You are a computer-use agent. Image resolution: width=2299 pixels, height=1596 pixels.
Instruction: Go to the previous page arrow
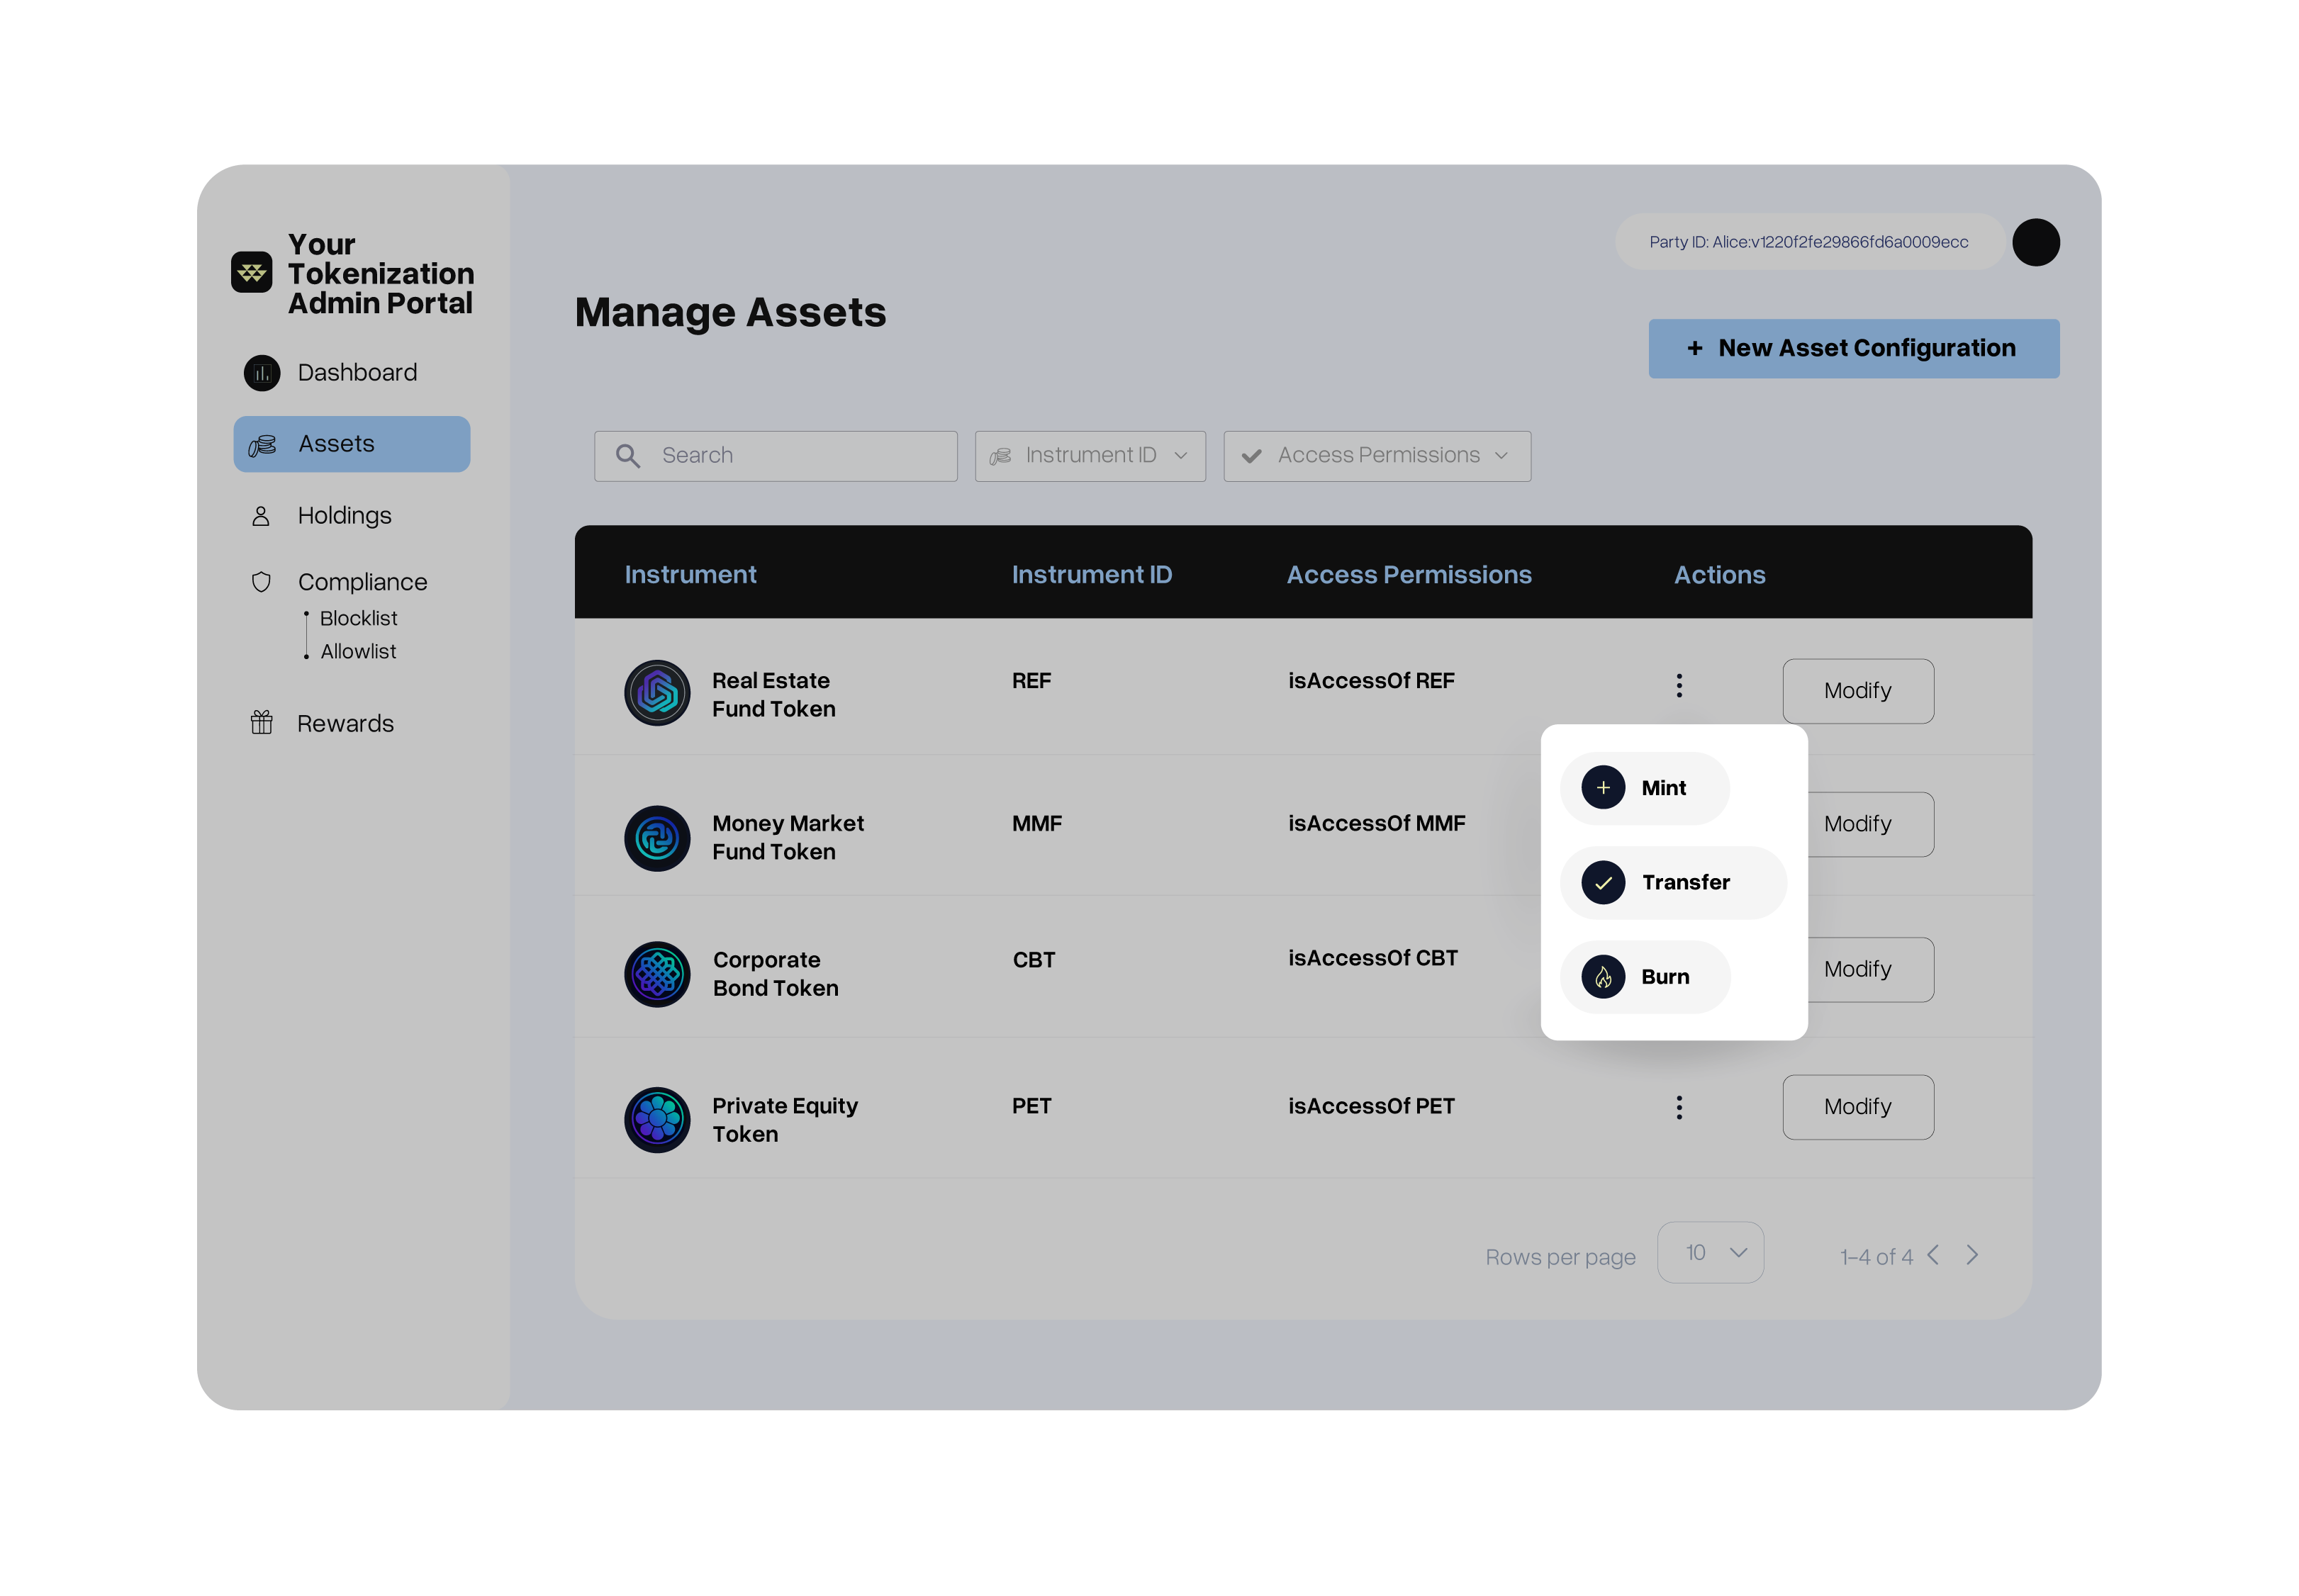pos(1933,1255)
